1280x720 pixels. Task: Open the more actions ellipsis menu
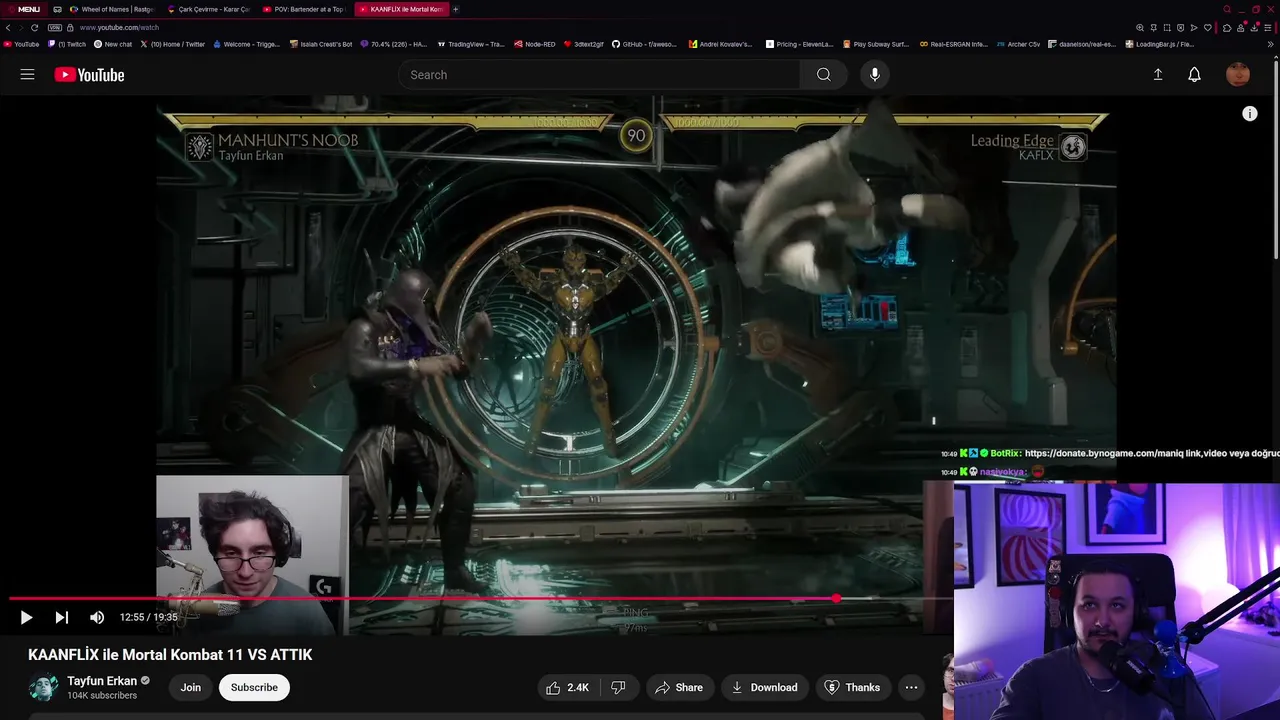(911, 687)
